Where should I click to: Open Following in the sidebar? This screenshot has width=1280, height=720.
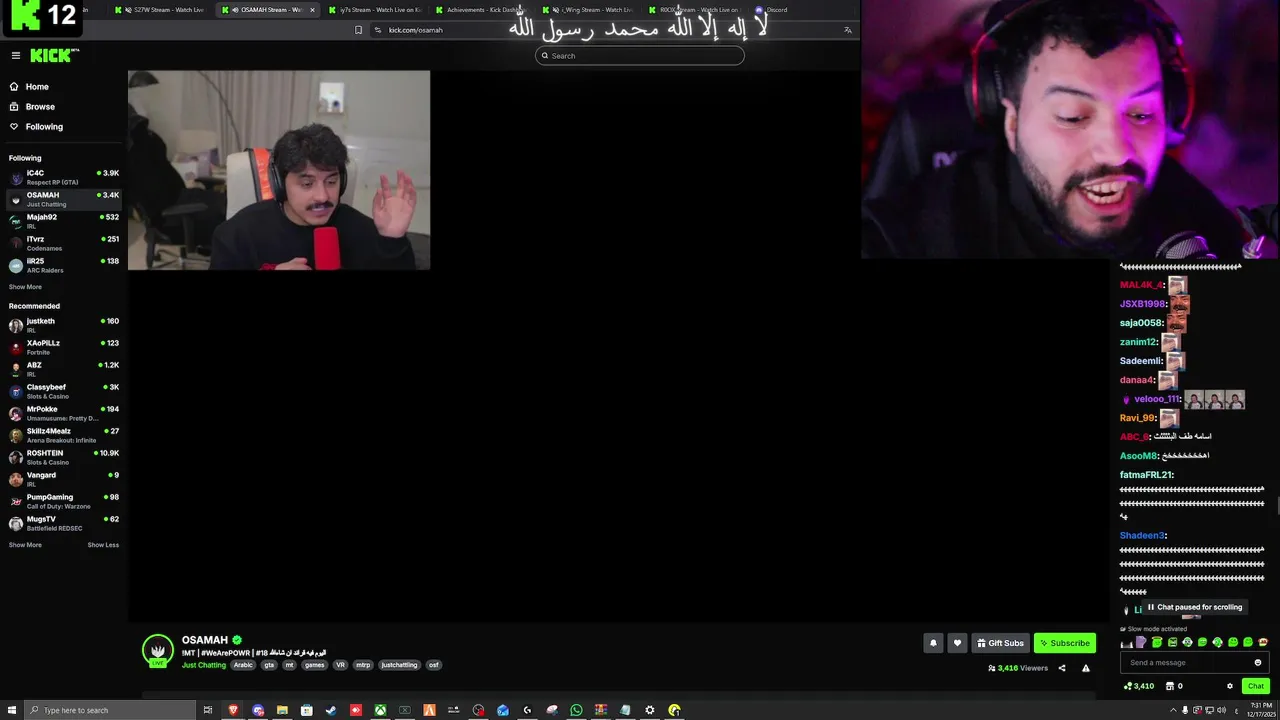[x=44, y=127]
